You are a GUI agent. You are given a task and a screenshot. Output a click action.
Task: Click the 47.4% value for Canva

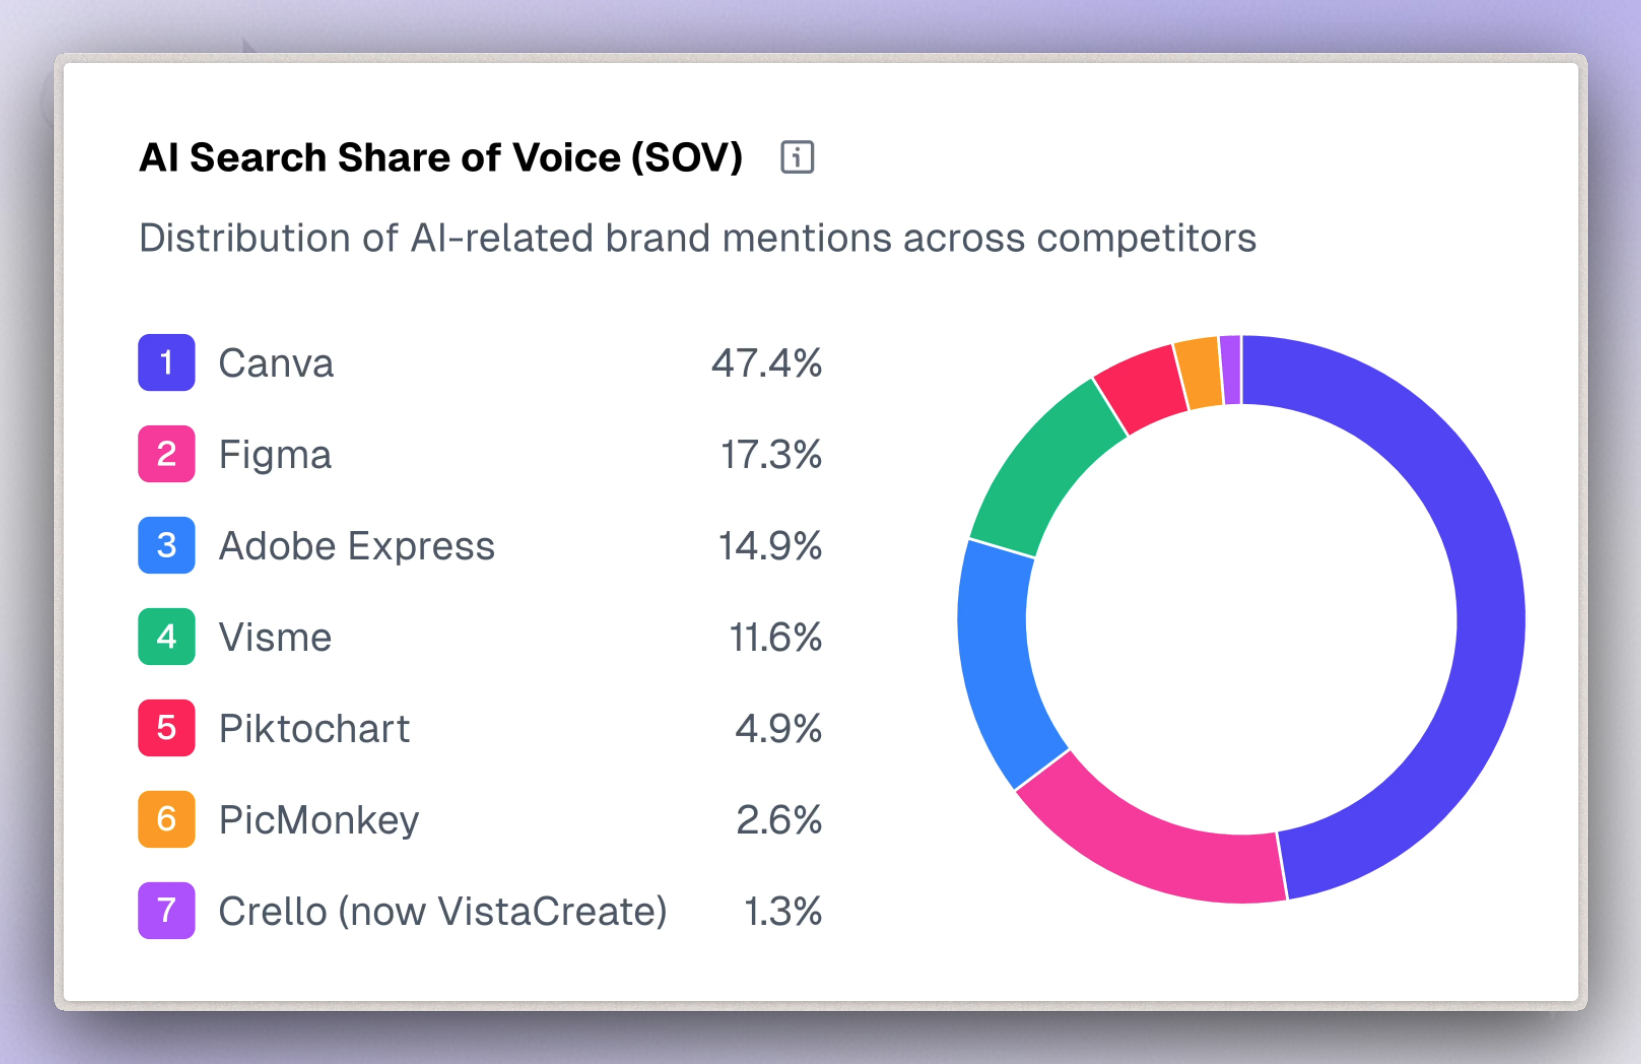(768, 363)
